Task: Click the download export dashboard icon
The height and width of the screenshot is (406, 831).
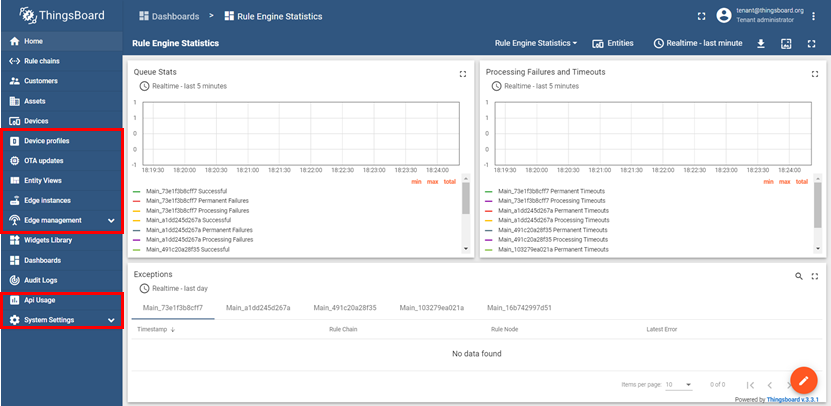Action: (x=761, y=43)
